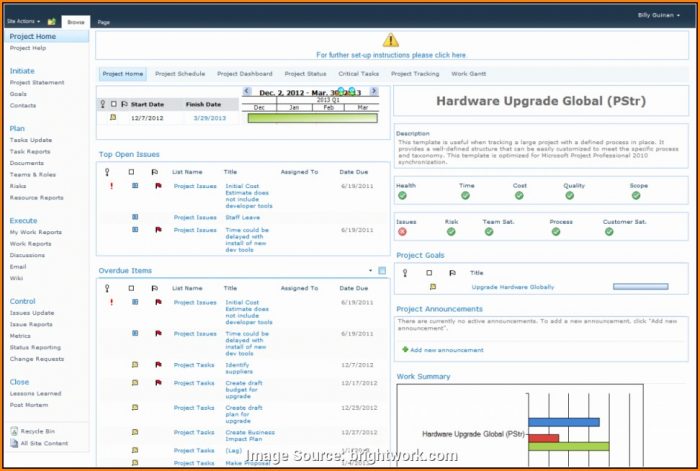Select the Work Gantt tab

click(469, 73)
